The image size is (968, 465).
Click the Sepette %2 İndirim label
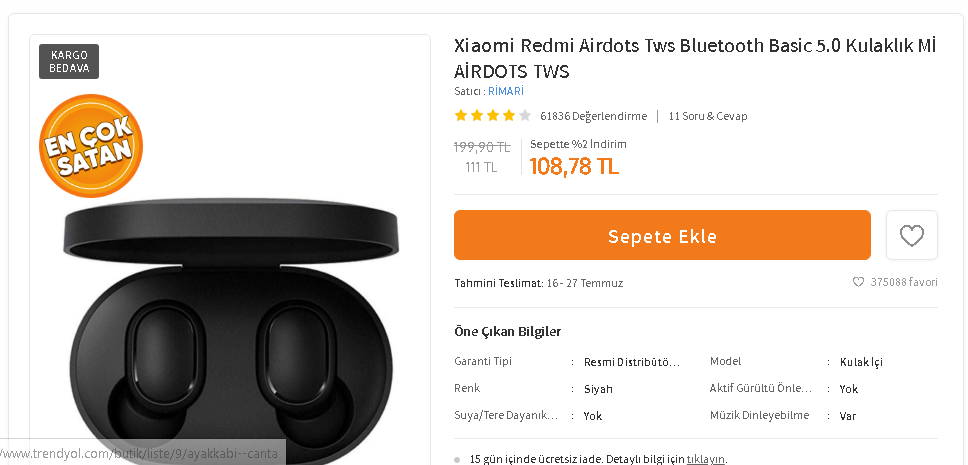point(578,145)
